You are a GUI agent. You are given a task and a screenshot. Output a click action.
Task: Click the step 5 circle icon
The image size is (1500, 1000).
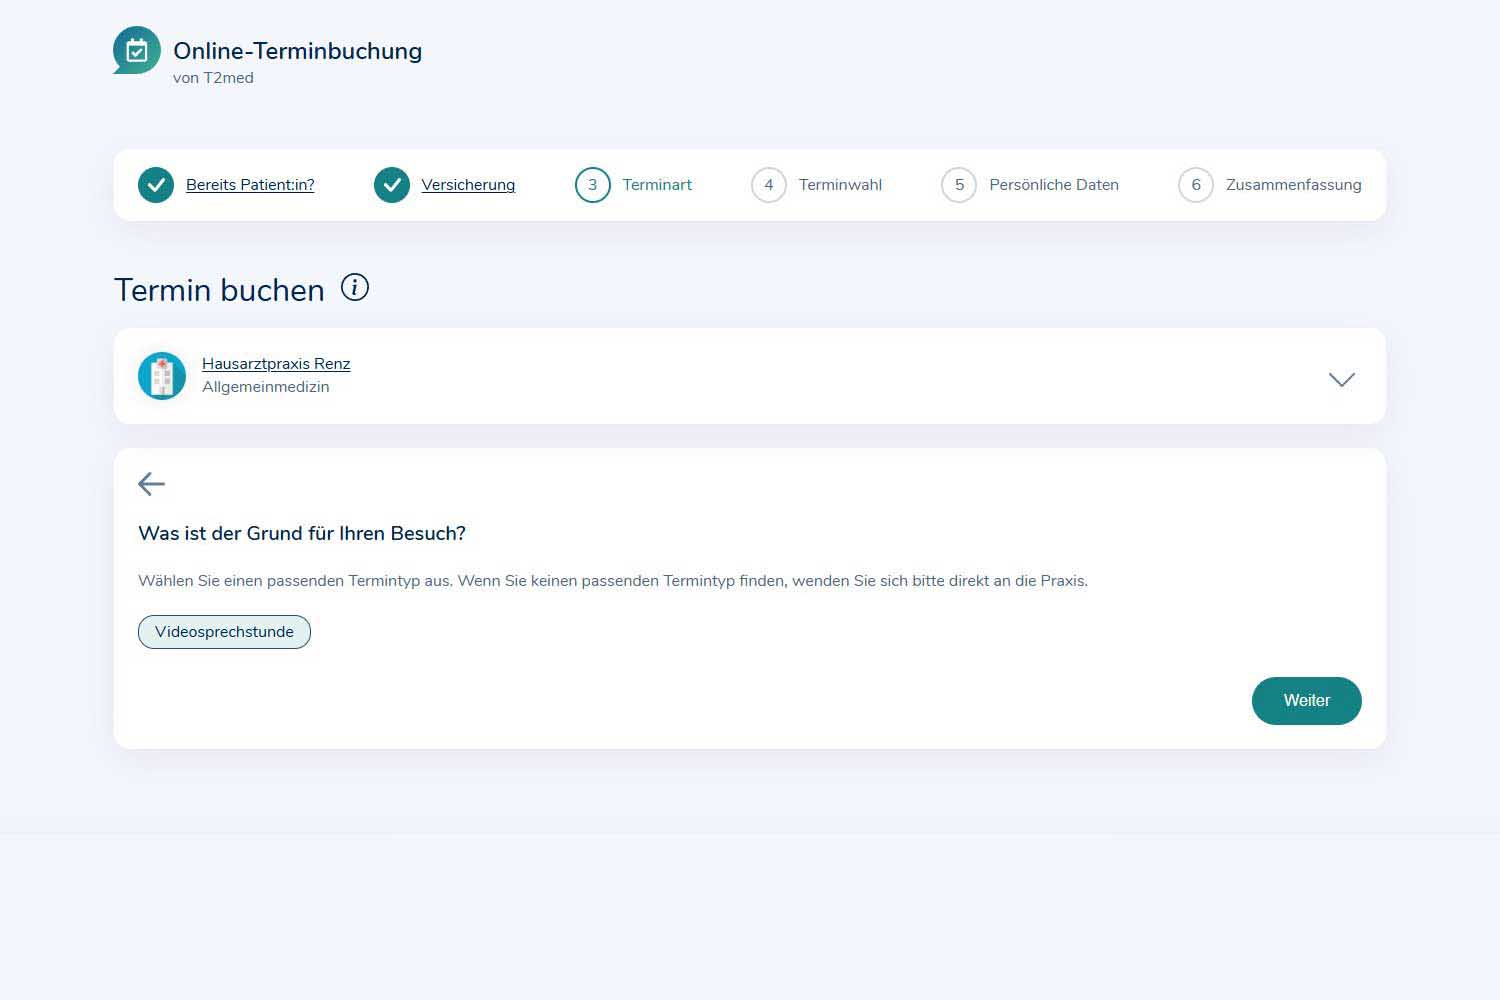point(959,185)
